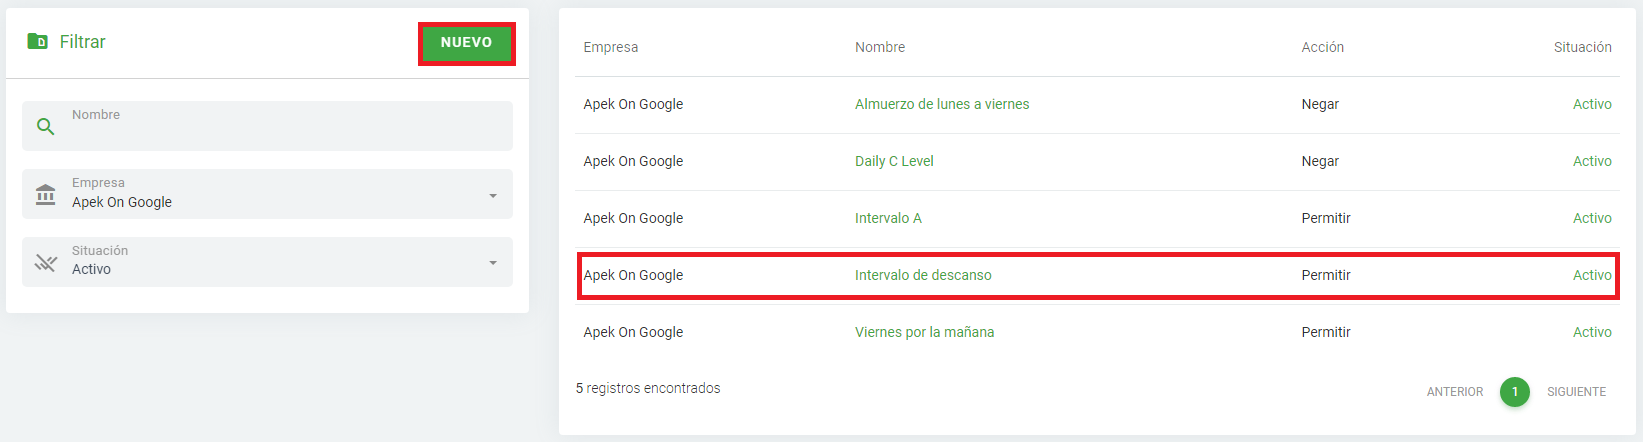Click Activo status in the Daily C Level row
The height and width of the screenshot is (442, 1643).
pyautogui.click(x=1592, y=161)
